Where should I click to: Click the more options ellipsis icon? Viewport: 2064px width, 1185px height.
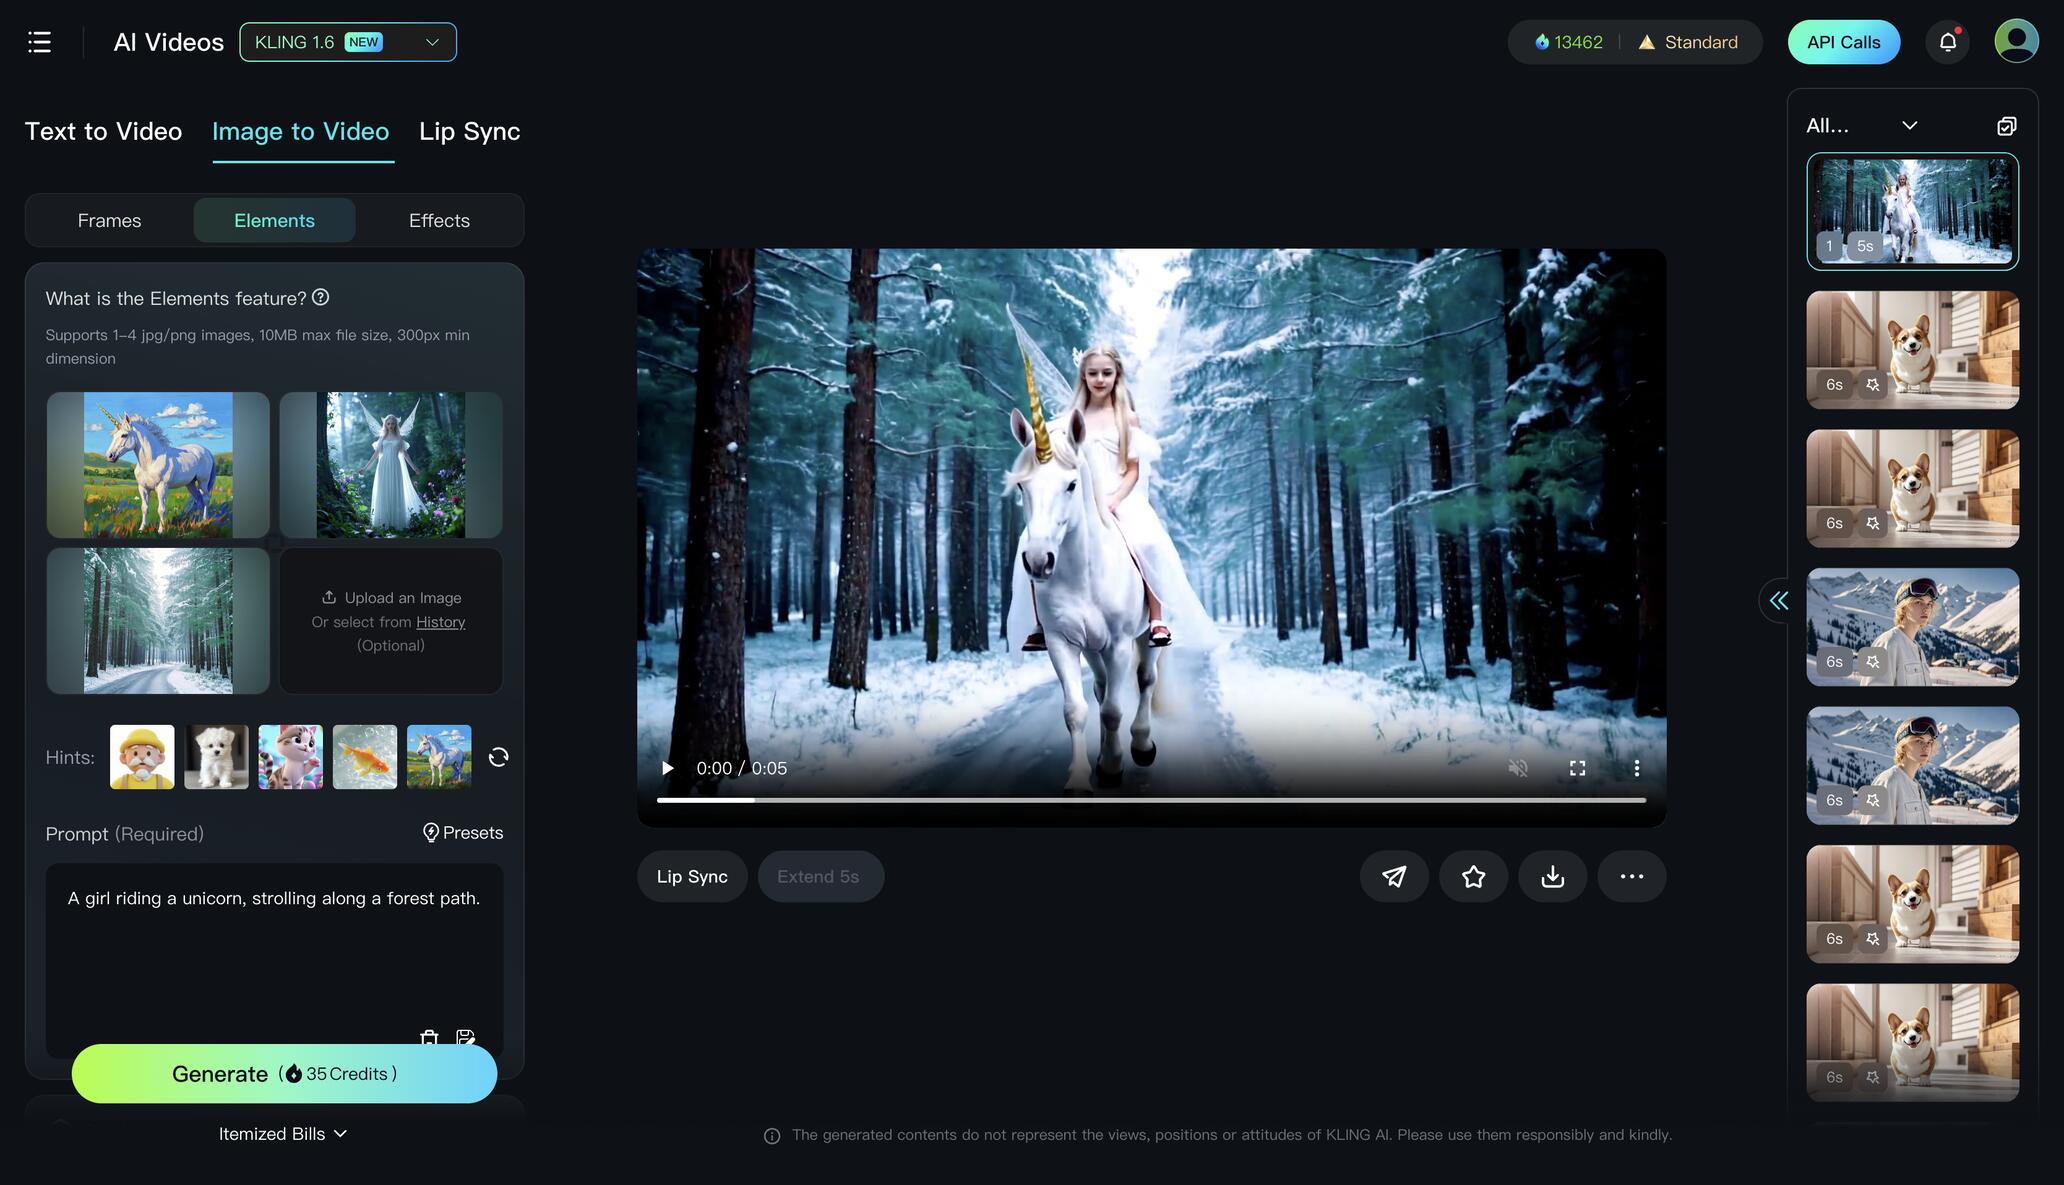point(1630,876)
